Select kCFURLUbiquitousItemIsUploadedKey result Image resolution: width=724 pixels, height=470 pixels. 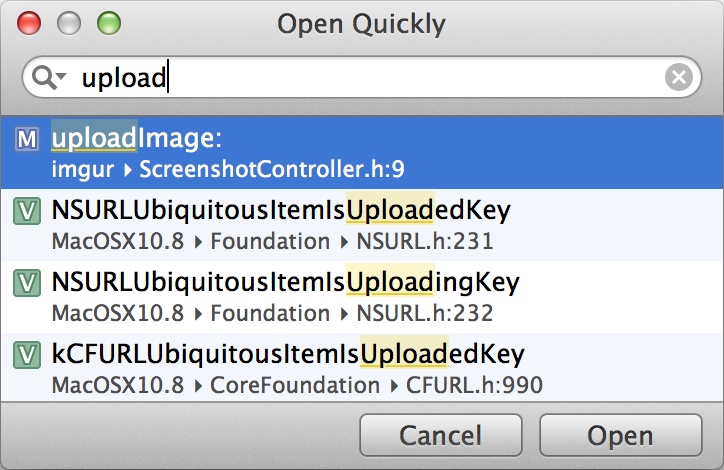pos(362,367)
